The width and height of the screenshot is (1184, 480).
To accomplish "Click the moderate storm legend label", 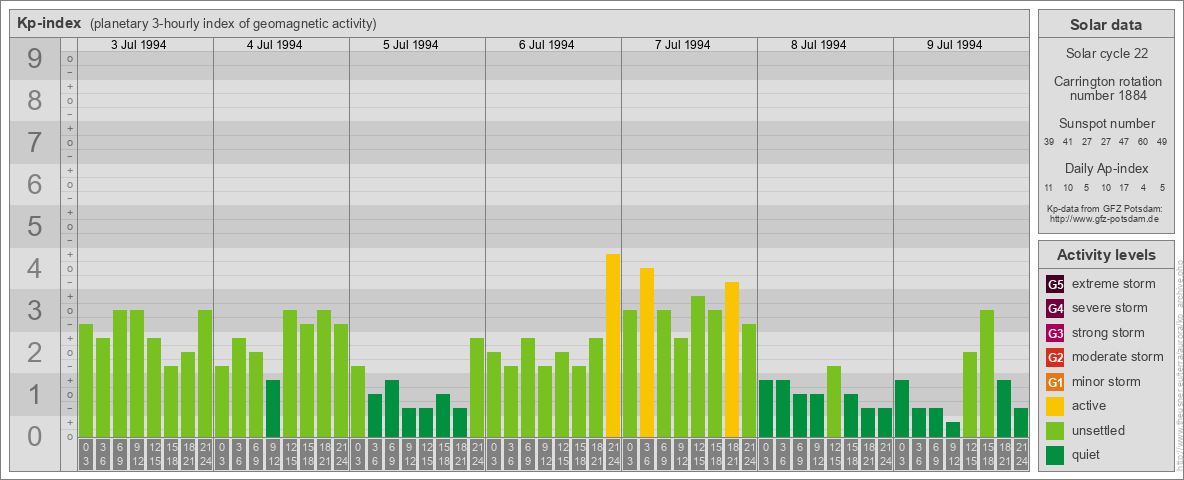I will tap(1118, 357).
